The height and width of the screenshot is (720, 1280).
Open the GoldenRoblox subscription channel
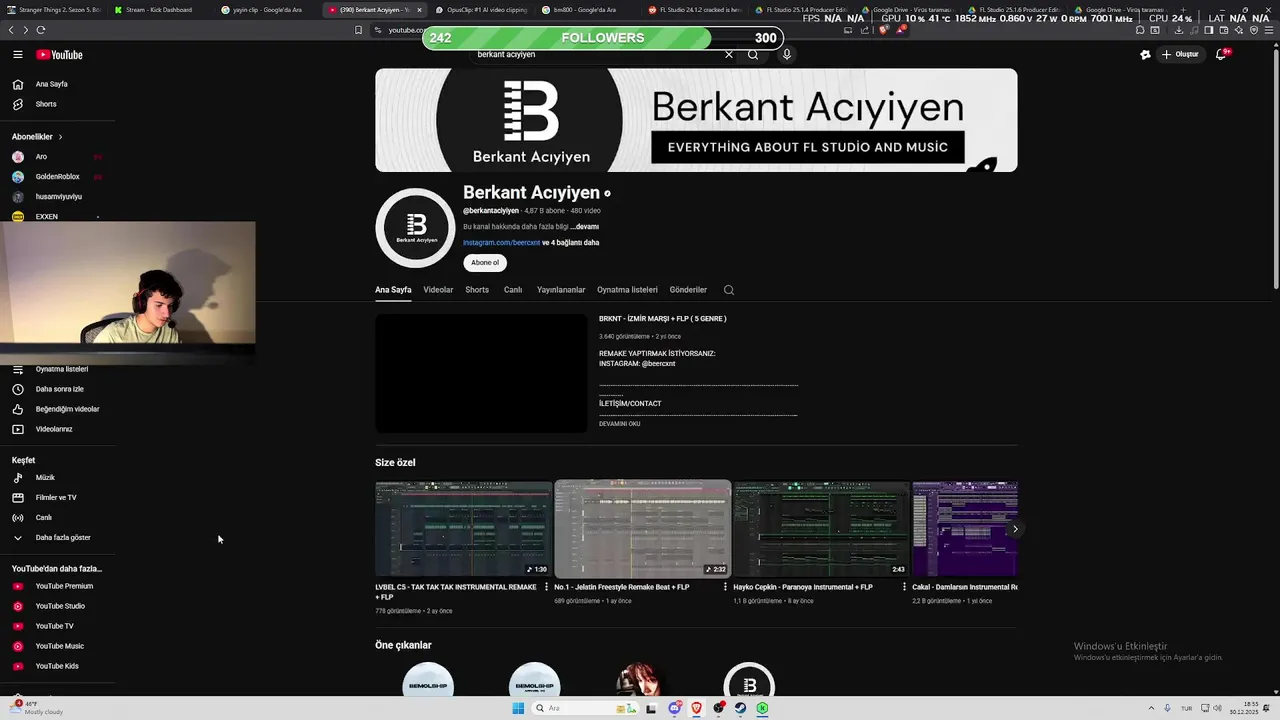point(57,177)
